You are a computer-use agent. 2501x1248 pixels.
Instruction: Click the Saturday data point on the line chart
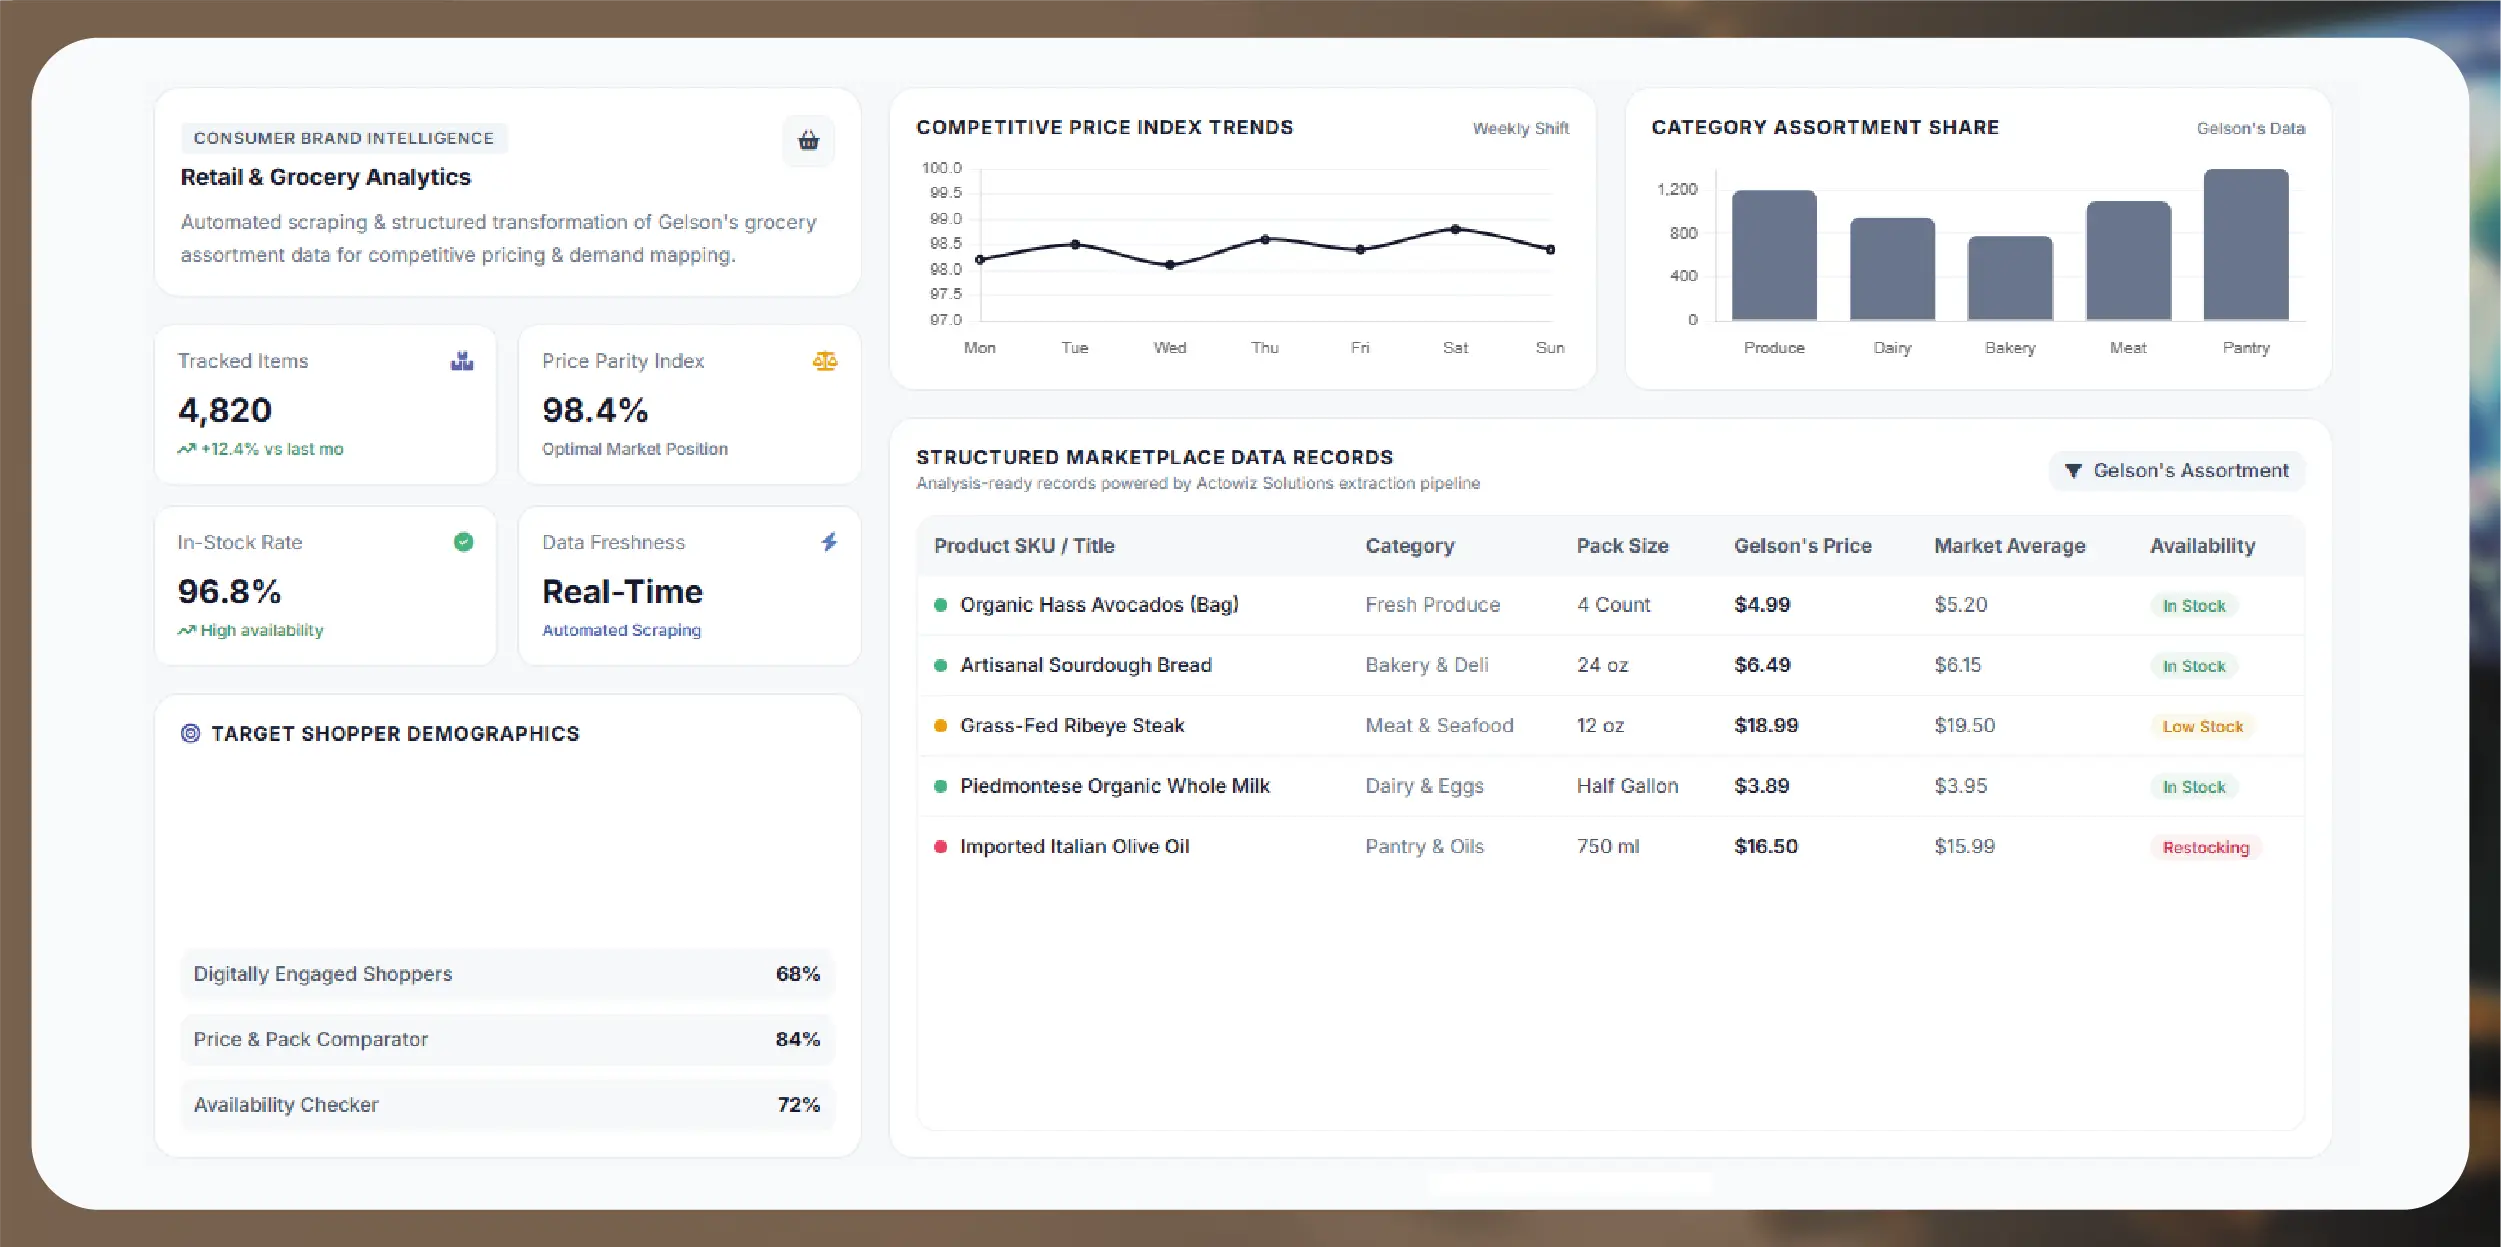[1455, 229]
